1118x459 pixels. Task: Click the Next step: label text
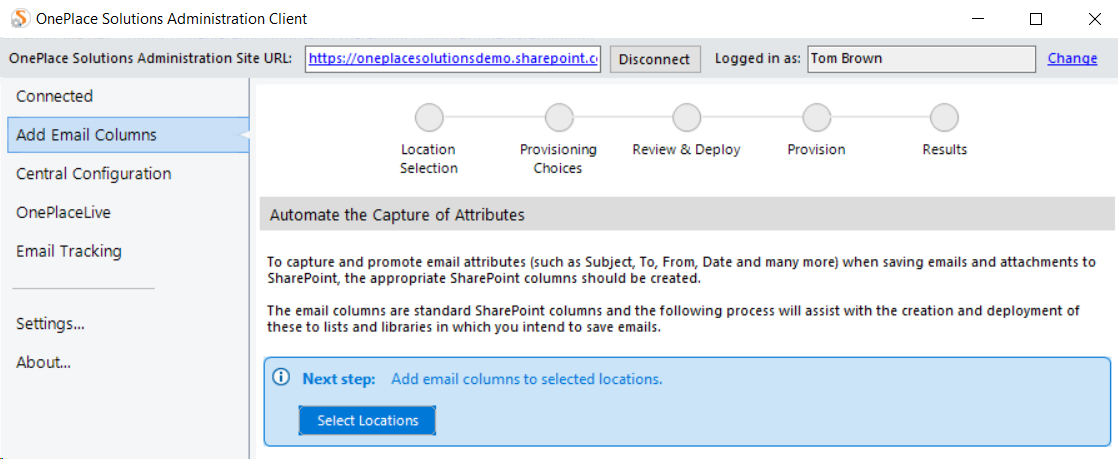pyautogui.click(x=339, y=379)
